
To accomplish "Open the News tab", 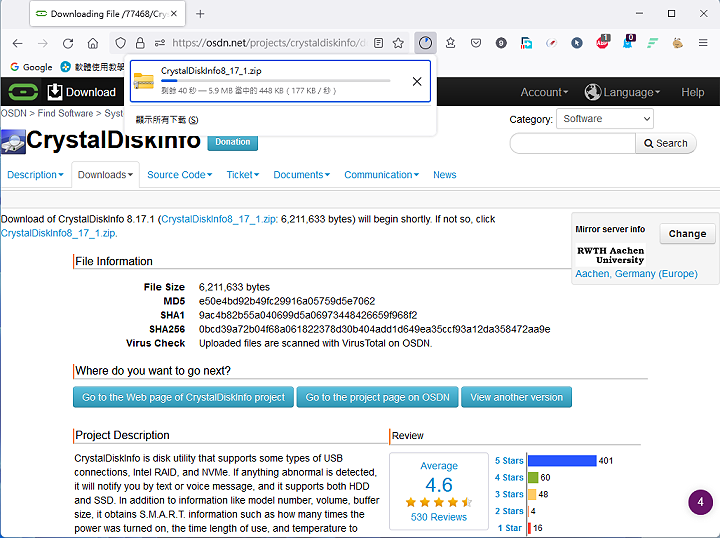I will (x=444, y=175).
